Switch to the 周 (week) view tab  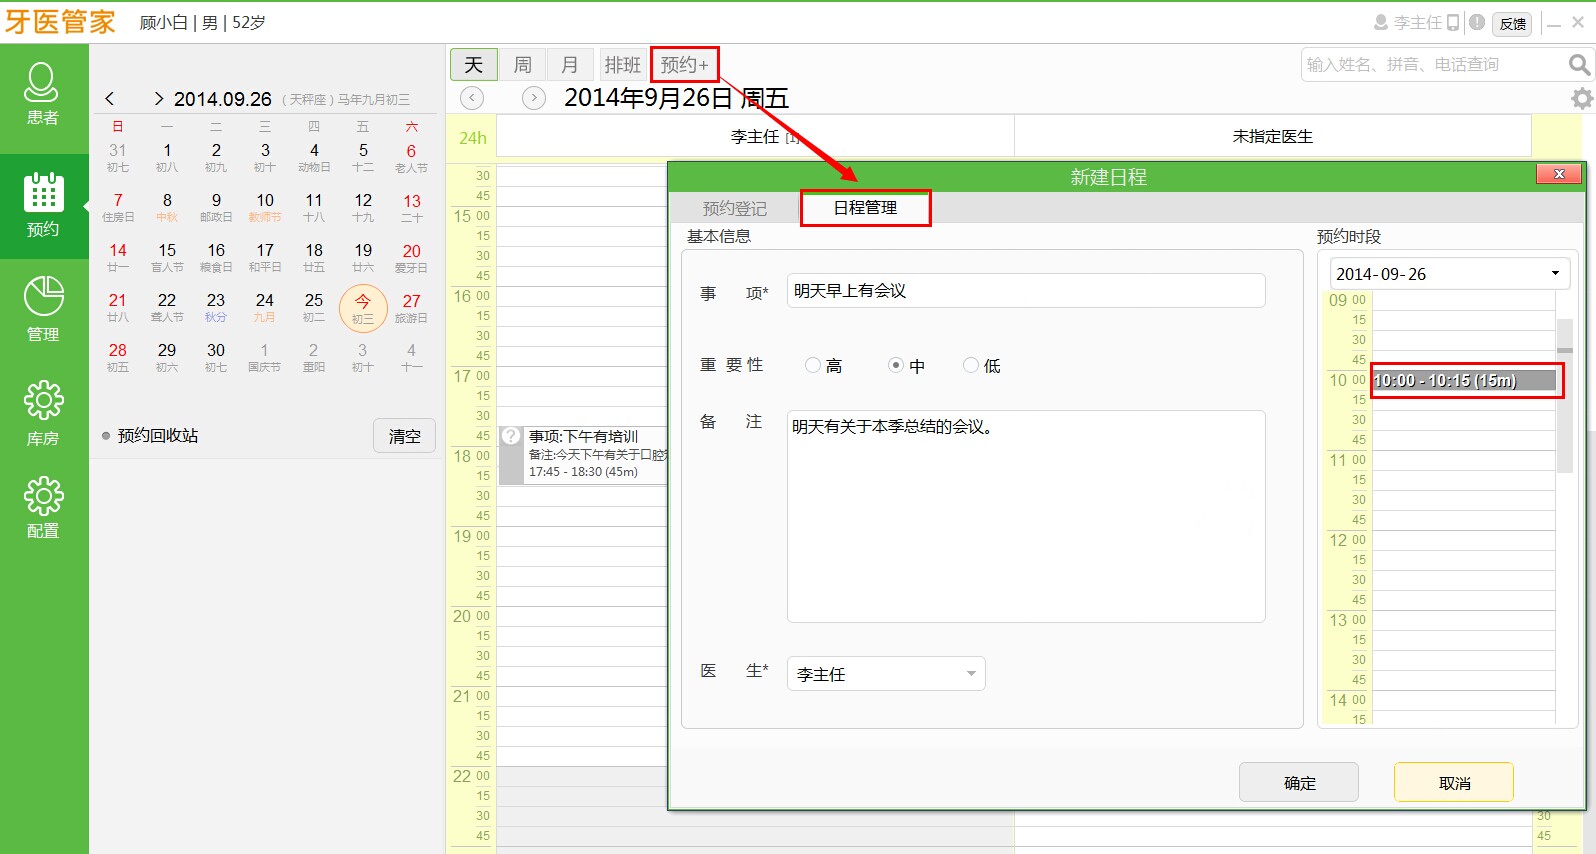click(x=522, y=65)
